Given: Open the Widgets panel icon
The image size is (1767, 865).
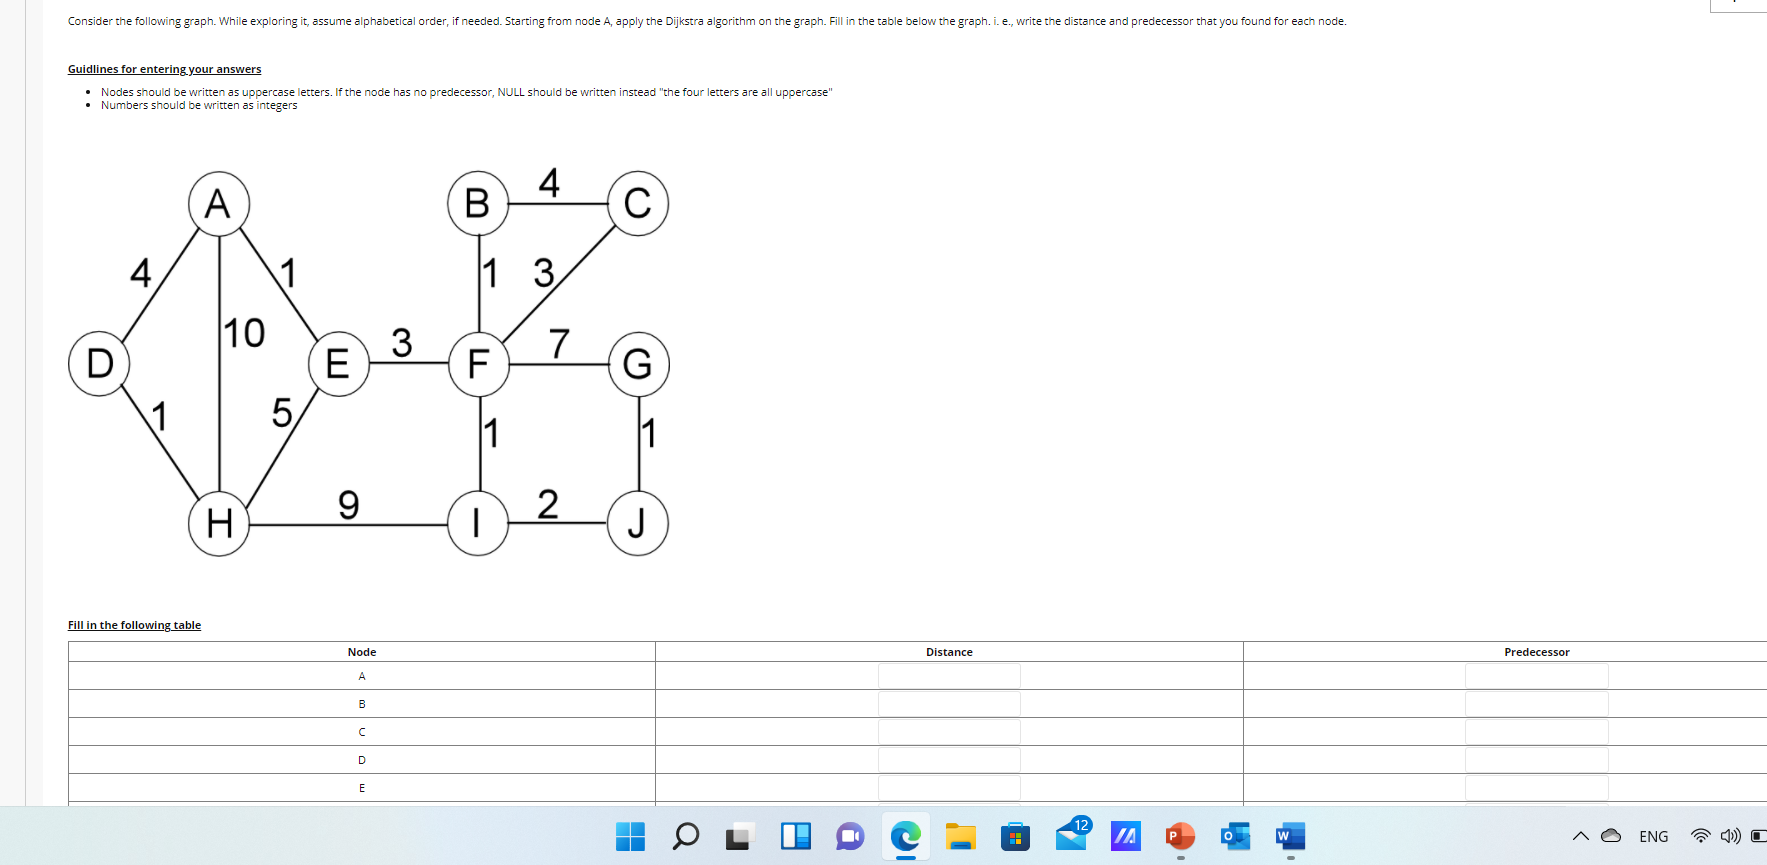Looking at the screenshot, I should [795, 836].
